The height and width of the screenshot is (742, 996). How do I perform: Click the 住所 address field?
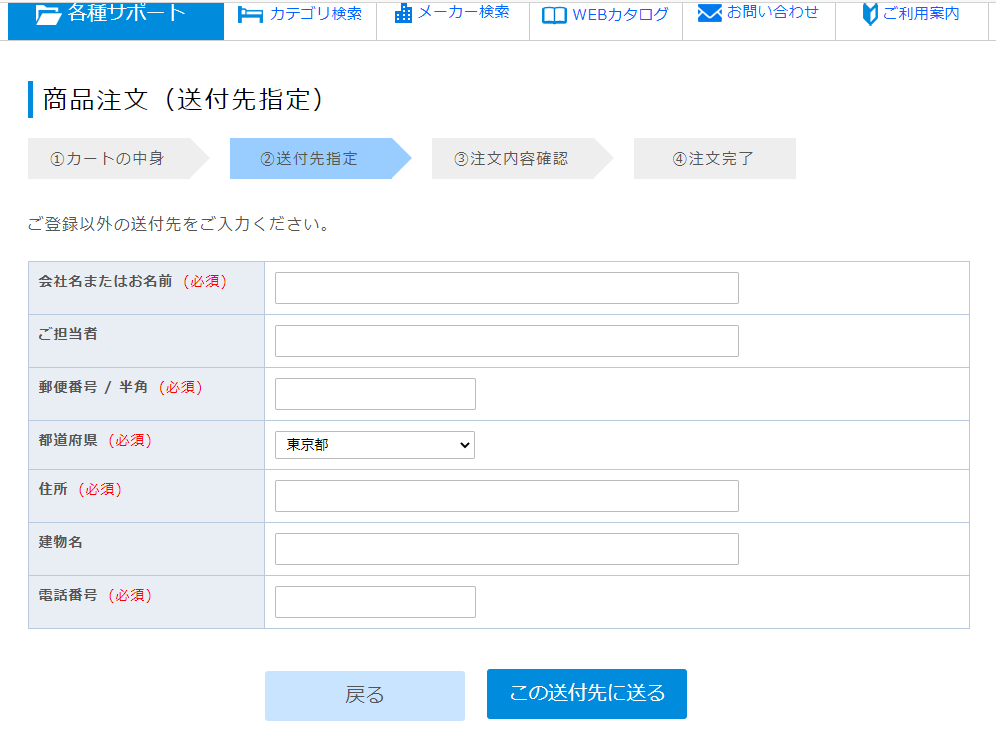coord(507,496)
